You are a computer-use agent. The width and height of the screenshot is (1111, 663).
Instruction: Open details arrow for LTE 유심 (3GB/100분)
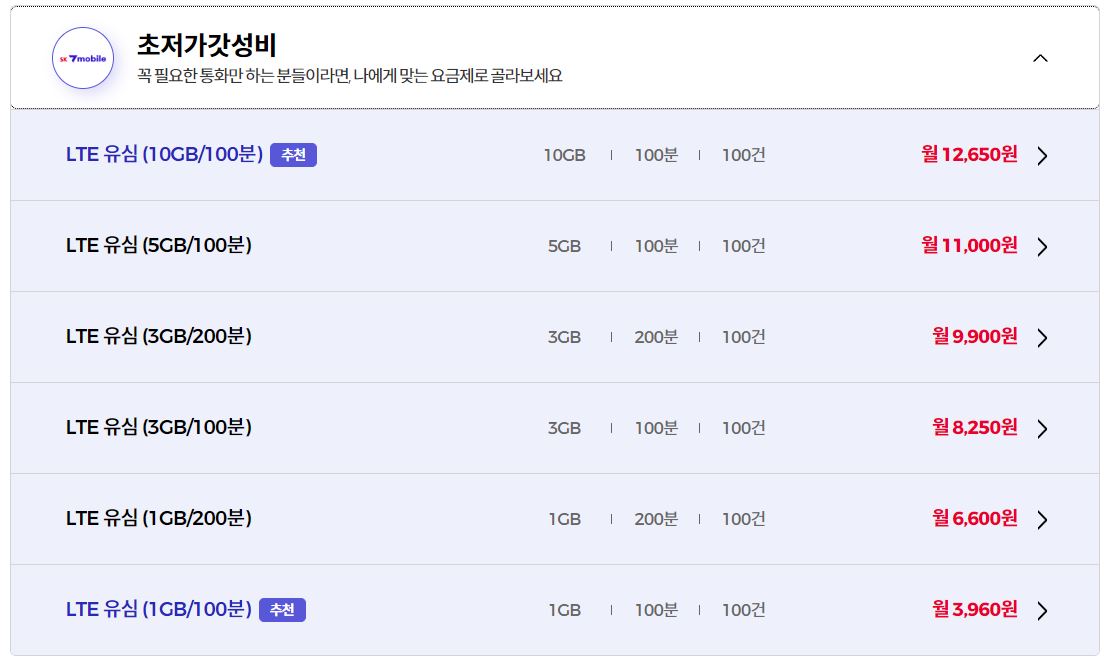coord(1043,428)
